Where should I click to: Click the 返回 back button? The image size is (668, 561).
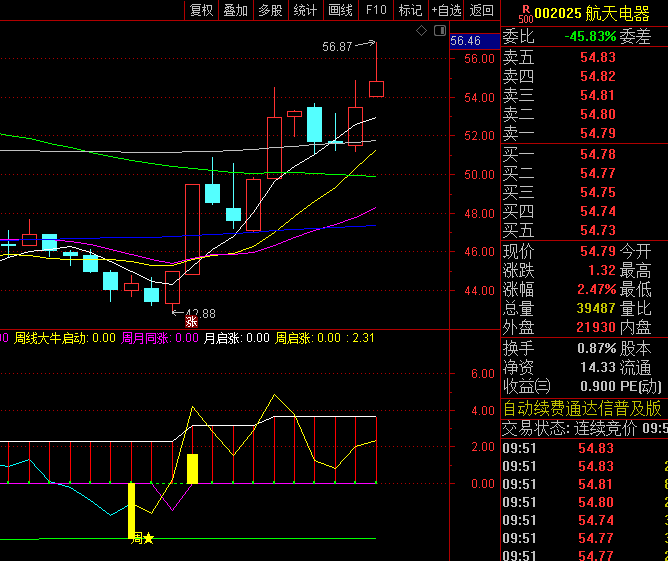tap(482, 10)
